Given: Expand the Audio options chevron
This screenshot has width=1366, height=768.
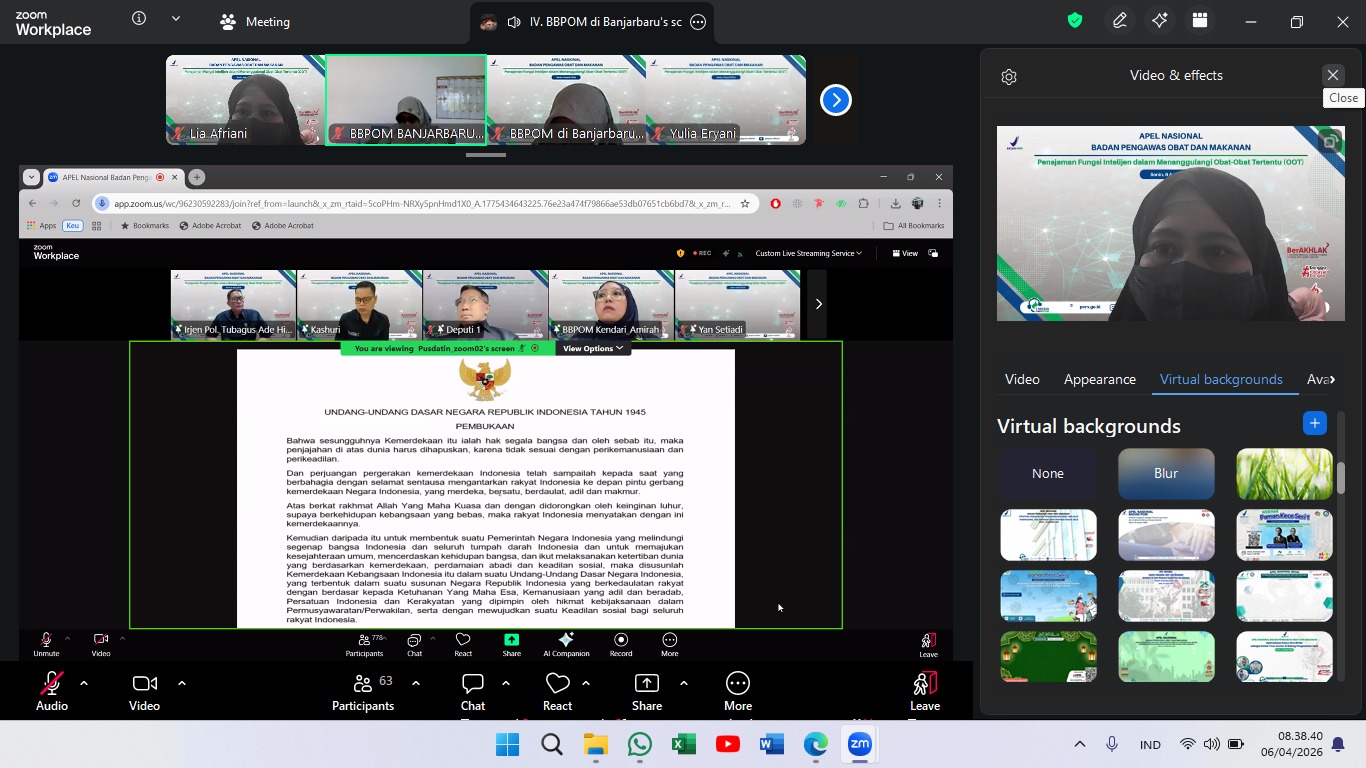Looking at the screenshot, I should [x=84, y=683].
